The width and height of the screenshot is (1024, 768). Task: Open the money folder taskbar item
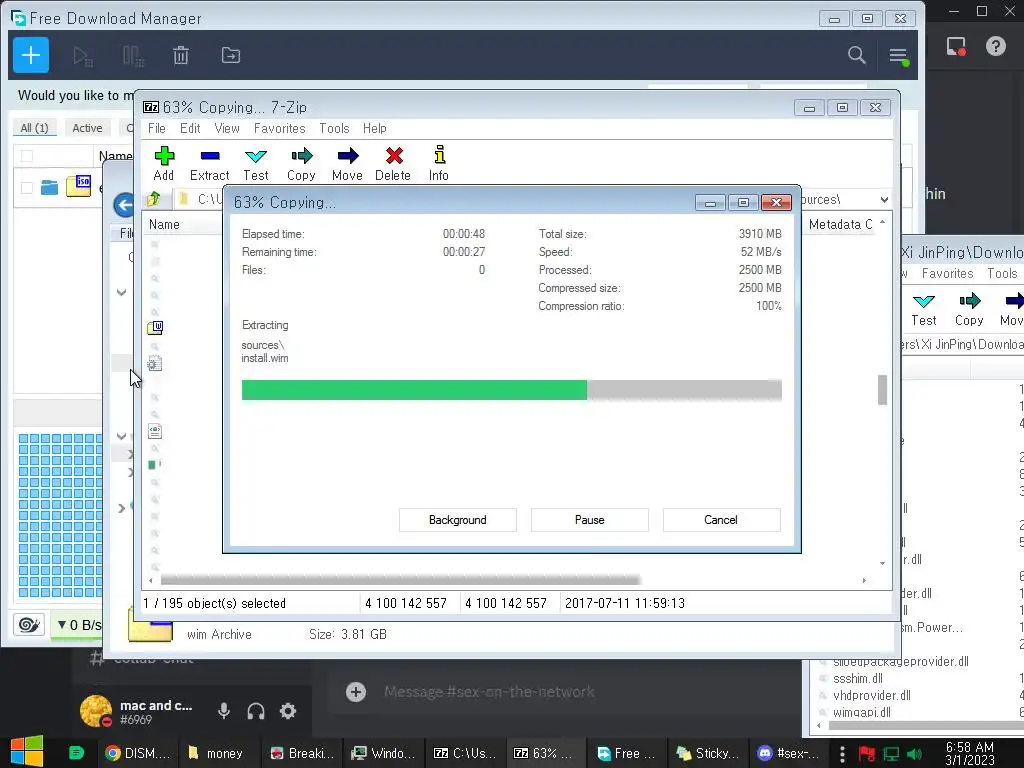click(216, 754)
